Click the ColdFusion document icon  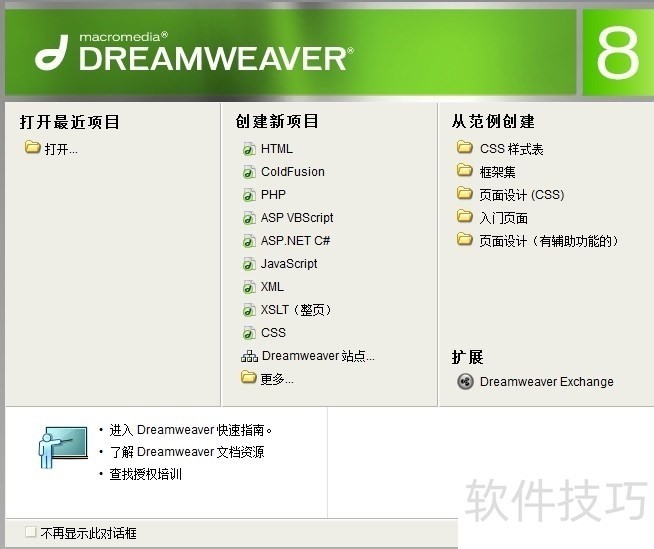point(249,172)
